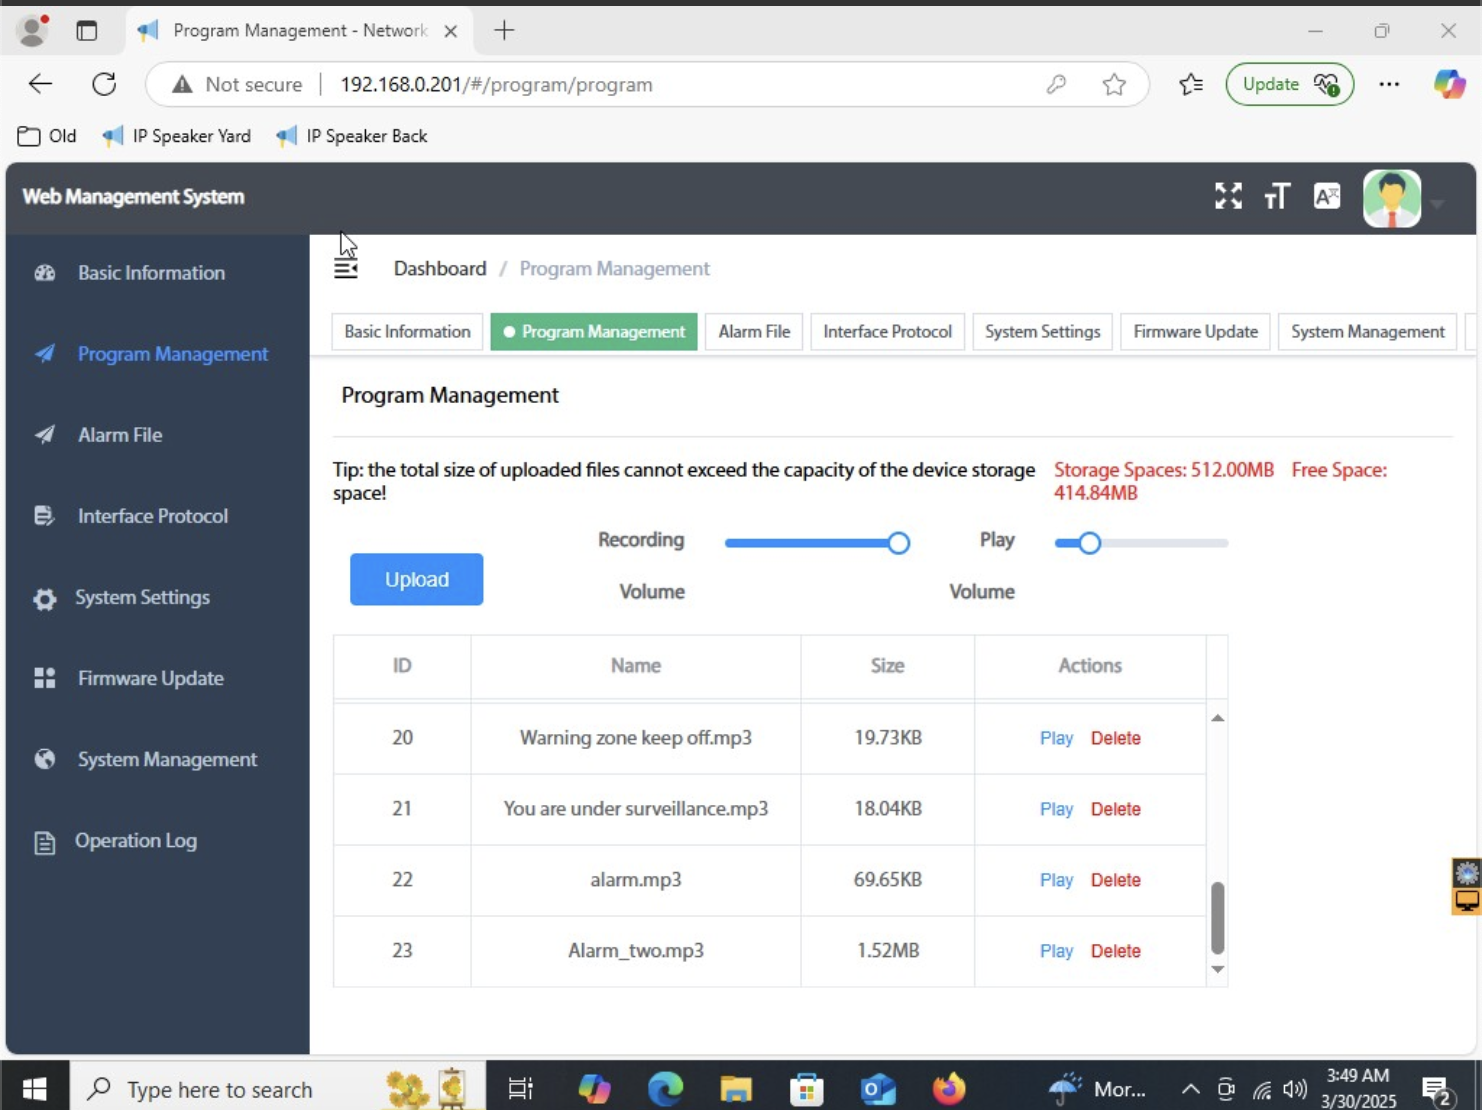1482x1110 pixels.
Task: Open the user avatar menu
Action: (x=1392, y=198)
